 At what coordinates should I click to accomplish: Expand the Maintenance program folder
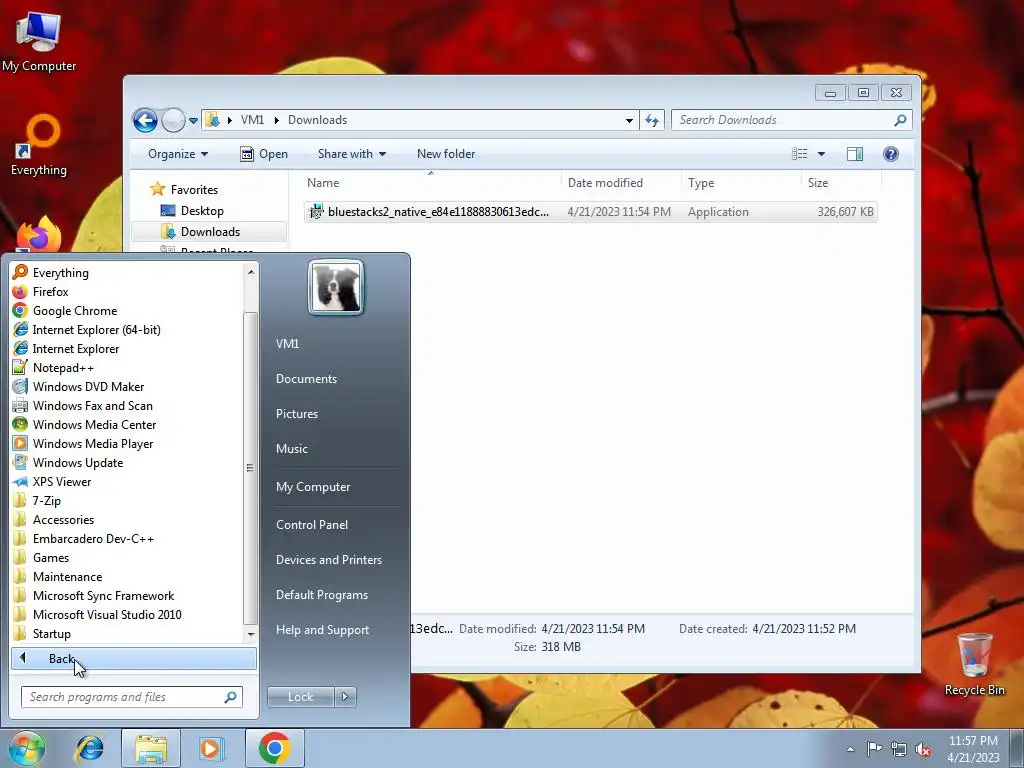(x=67, y=576)
